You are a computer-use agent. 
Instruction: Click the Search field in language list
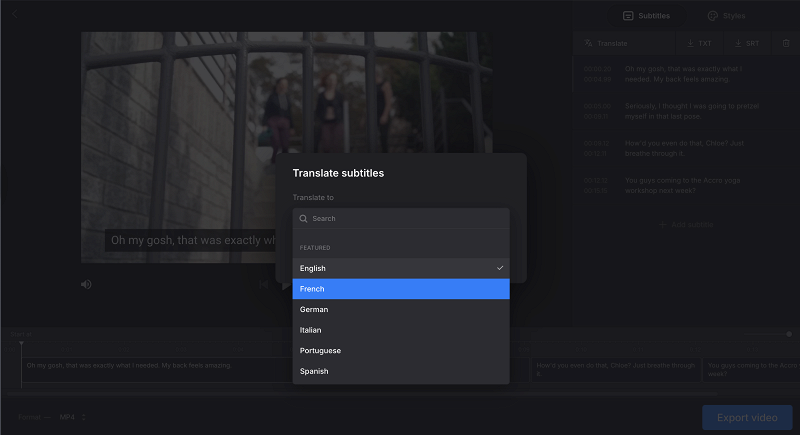click(401, 218)
